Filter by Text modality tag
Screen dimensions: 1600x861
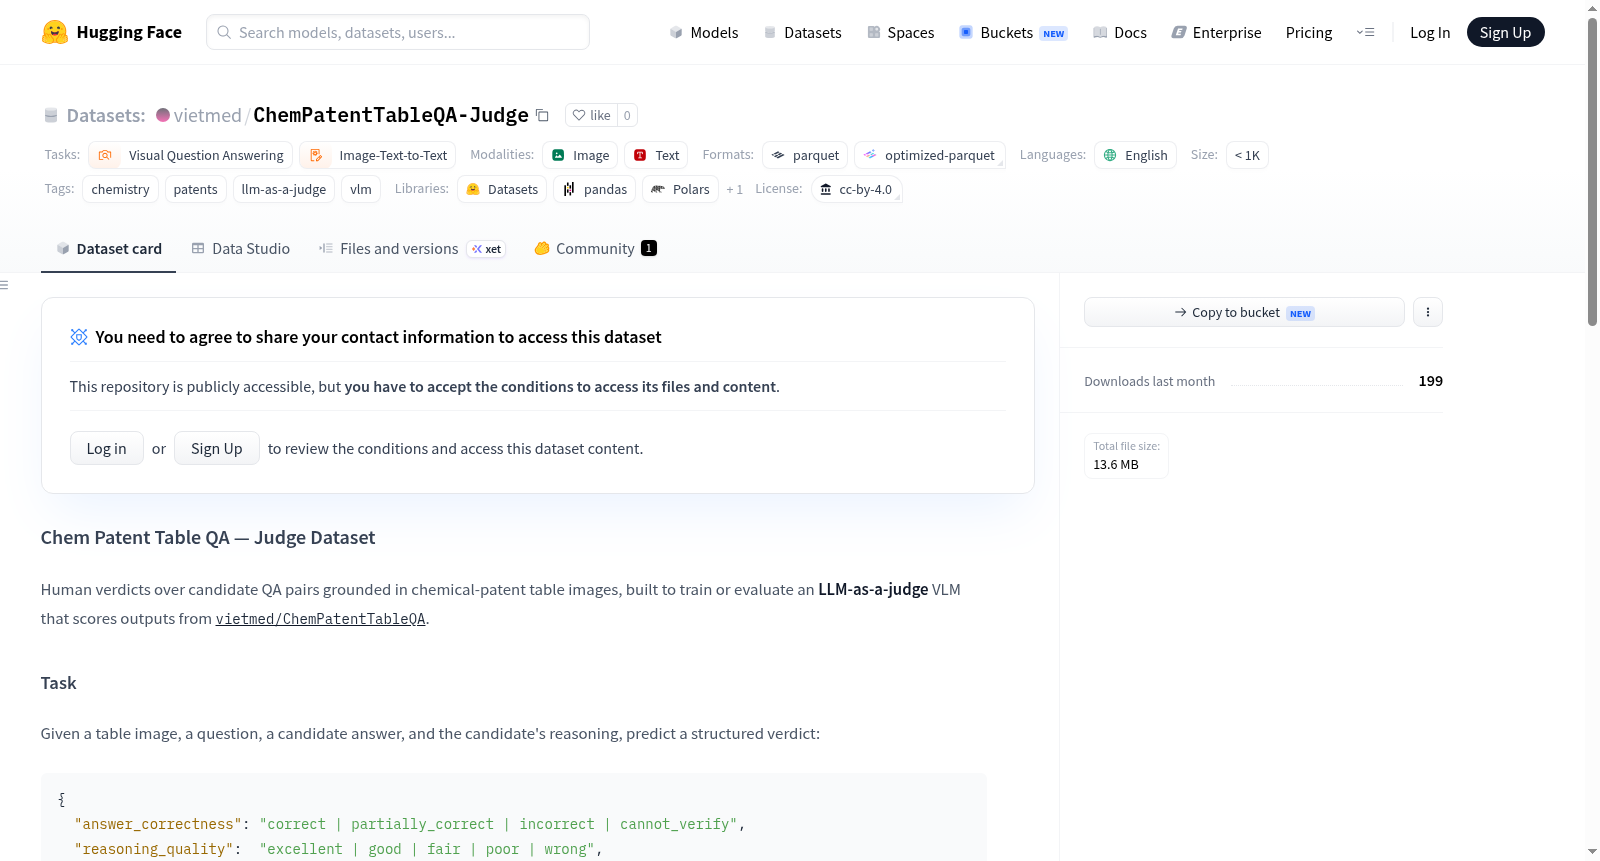[656, 155]
